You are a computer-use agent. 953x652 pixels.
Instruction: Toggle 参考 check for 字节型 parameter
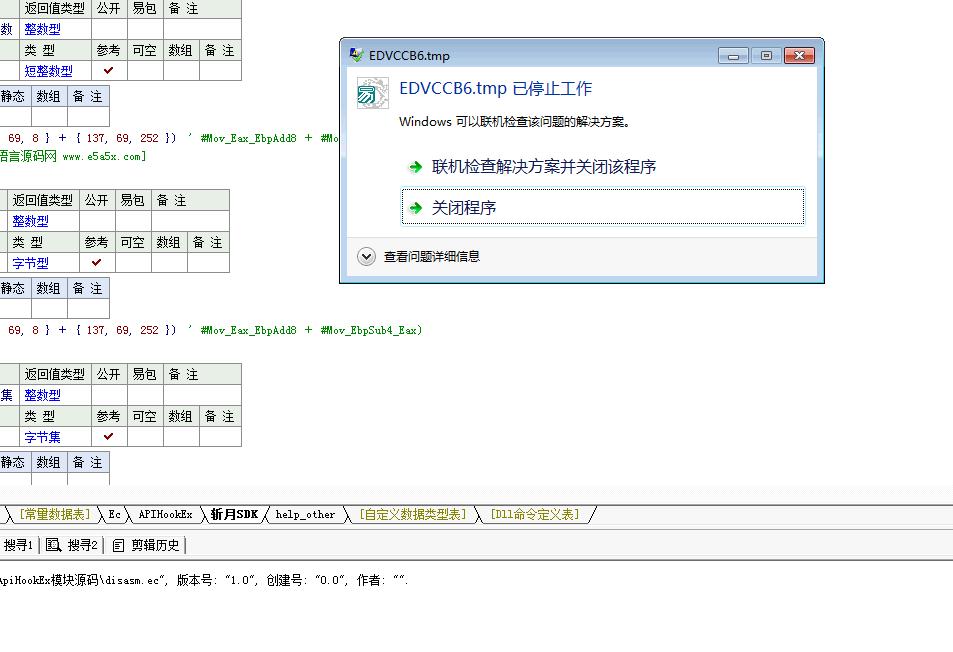tap(97, 263)
